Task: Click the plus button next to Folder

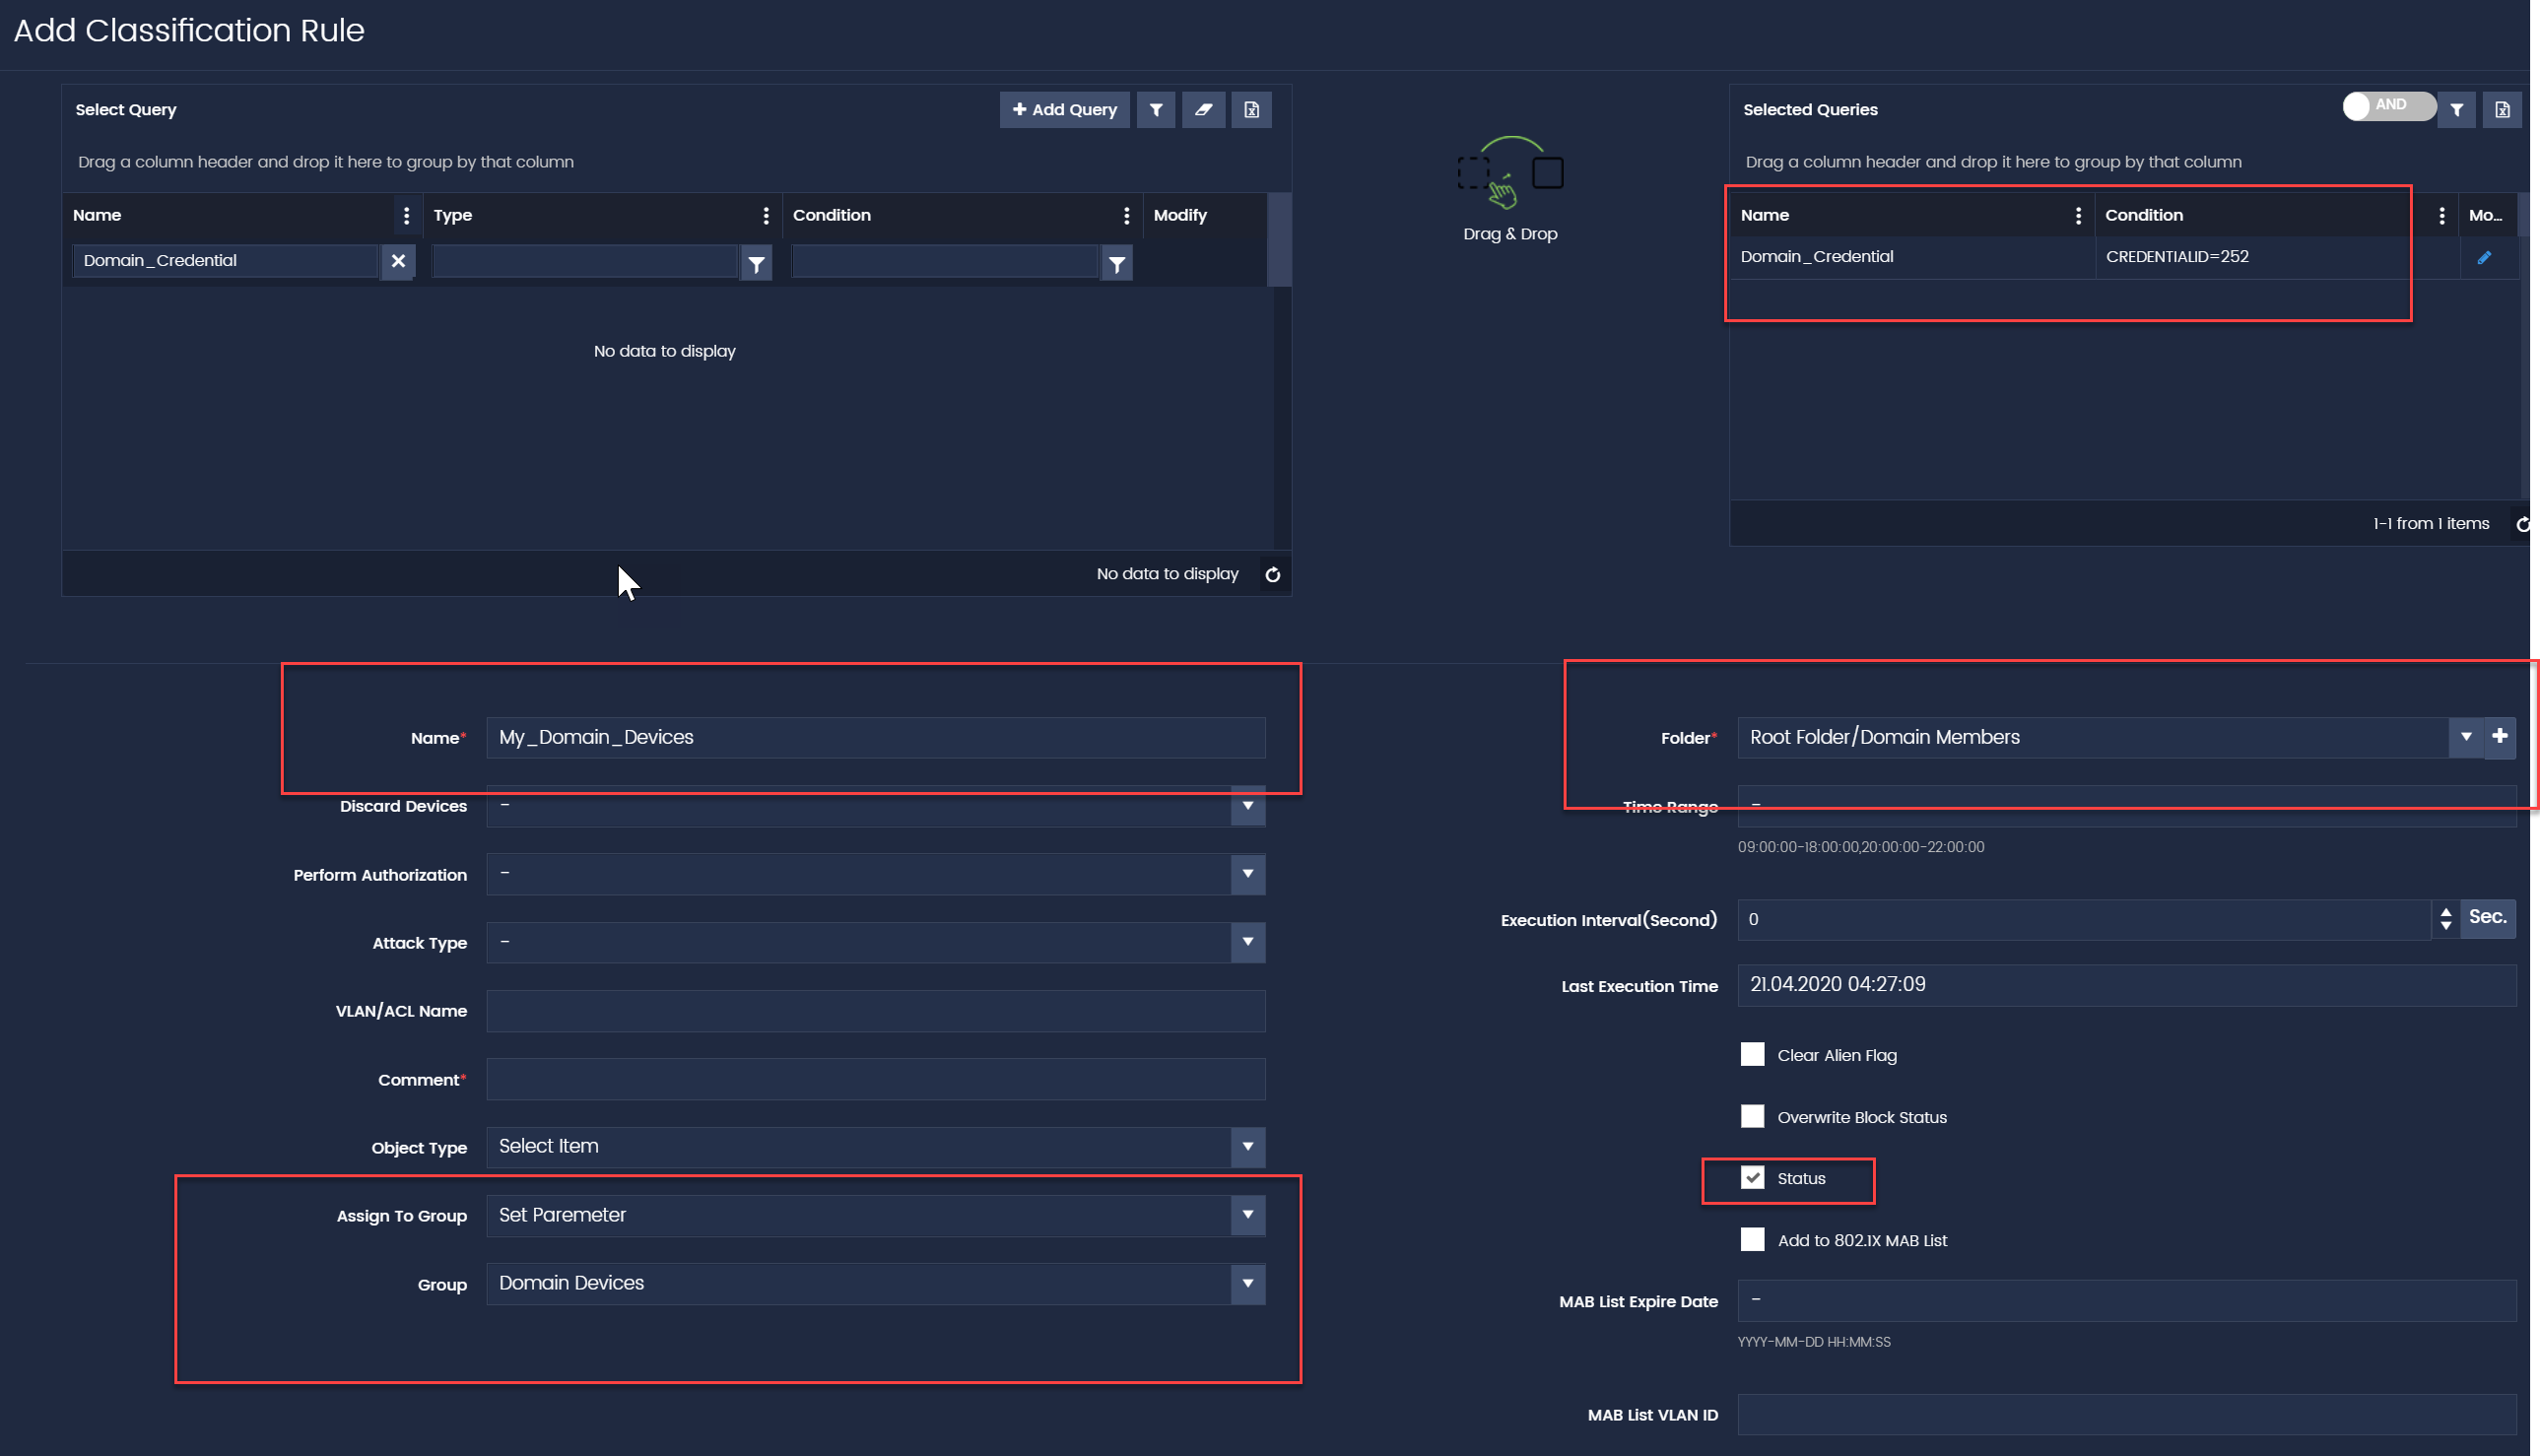Action: 2500,738
